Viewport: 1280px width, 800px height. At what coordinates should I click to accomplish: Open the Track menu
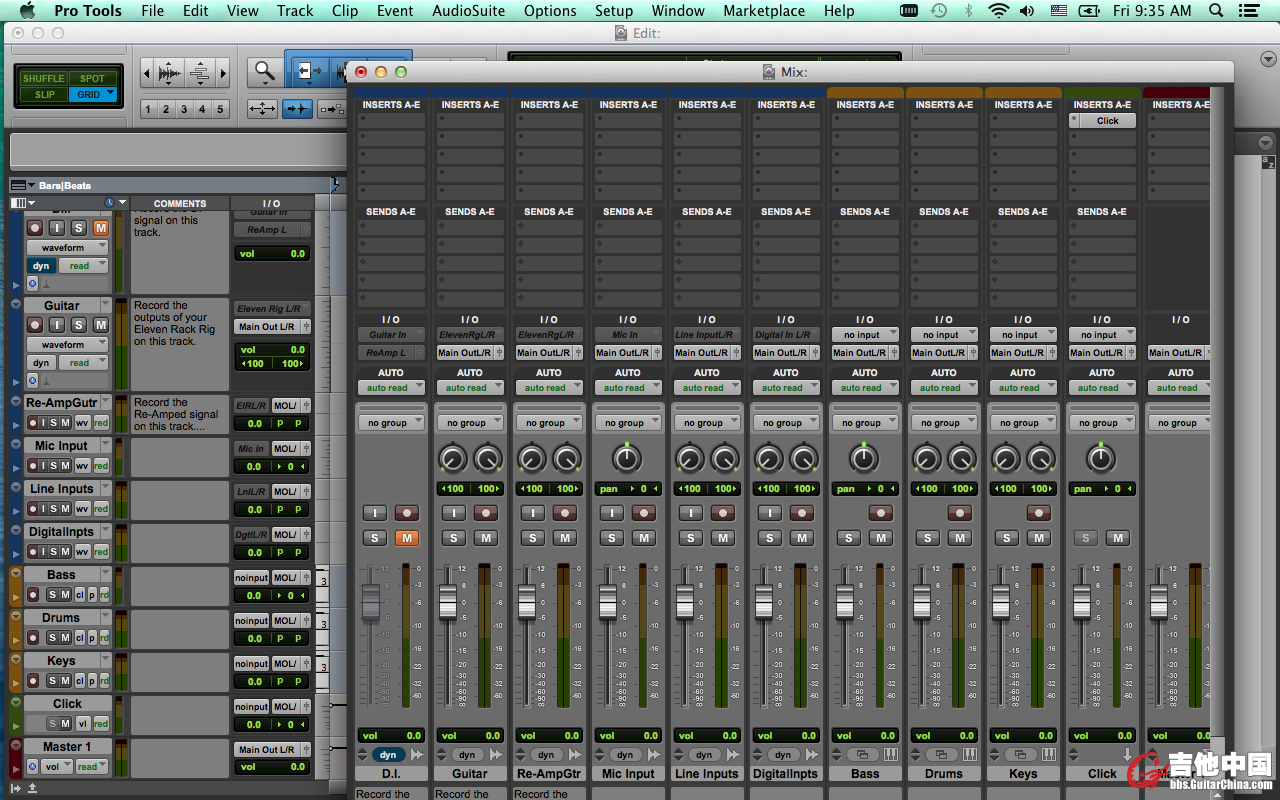click(295, 11)
